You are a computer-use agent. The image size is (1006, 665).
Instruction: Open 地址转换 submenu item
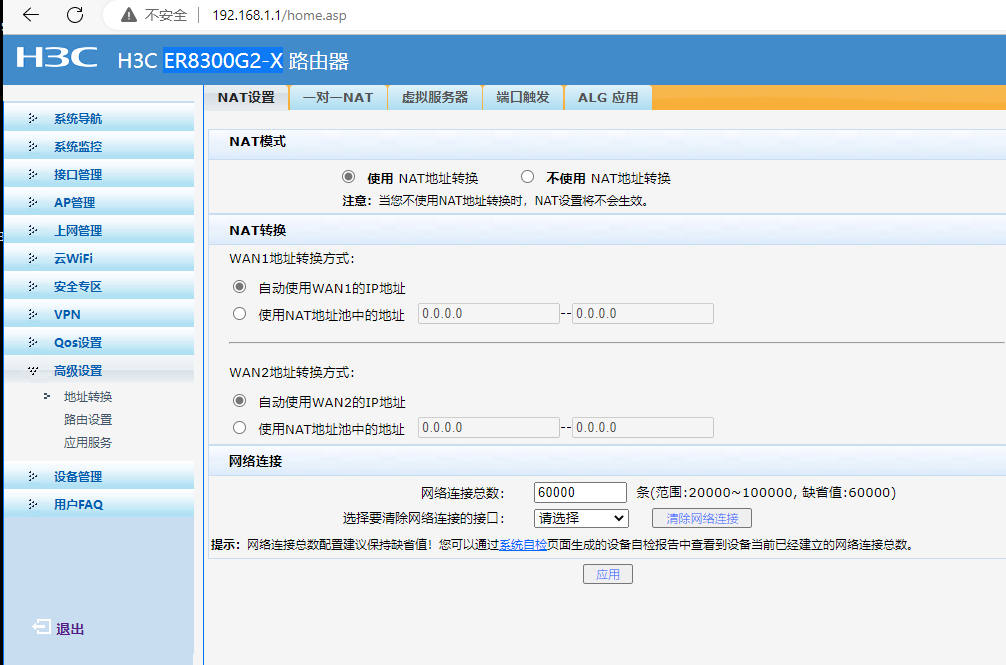coord(88,396)
